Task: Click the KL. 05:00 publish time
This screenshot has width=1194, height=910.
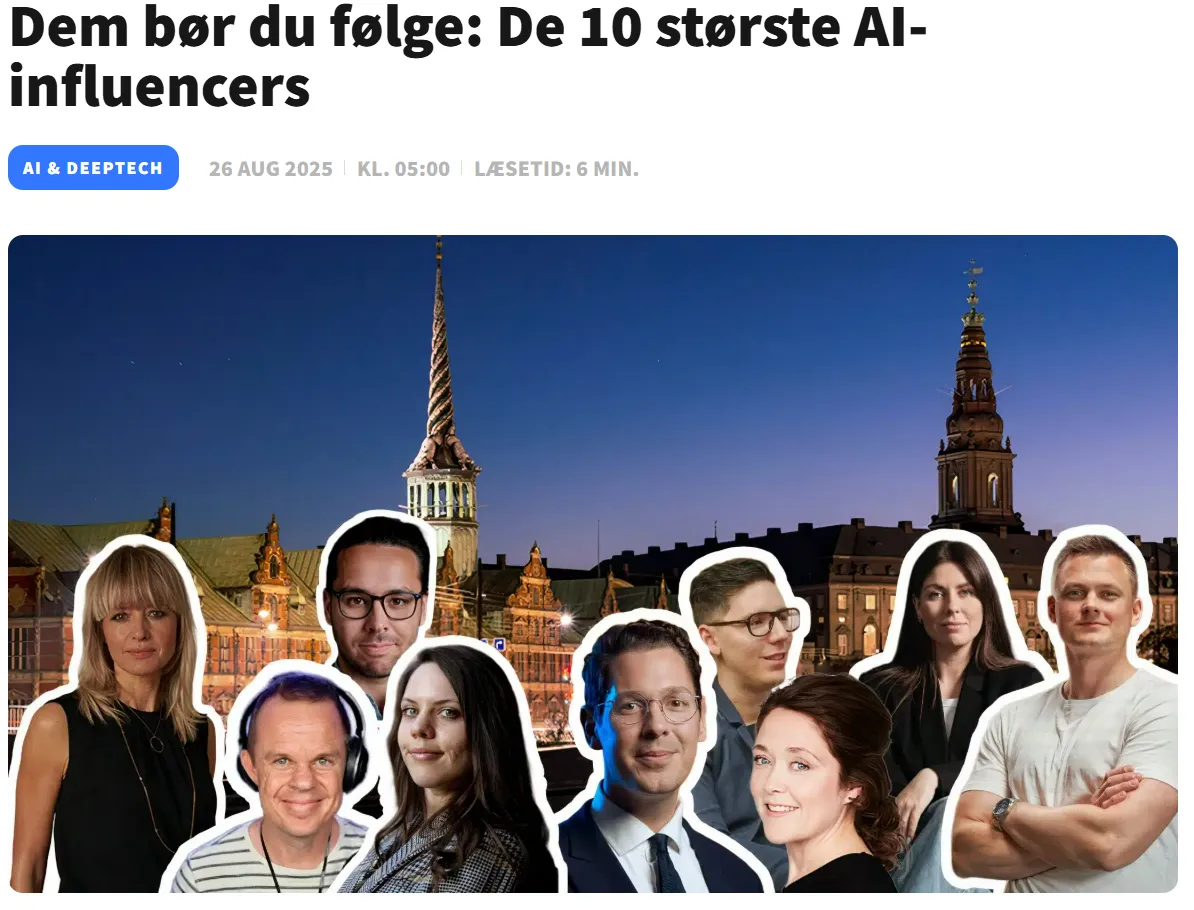Action: point(404,168)
